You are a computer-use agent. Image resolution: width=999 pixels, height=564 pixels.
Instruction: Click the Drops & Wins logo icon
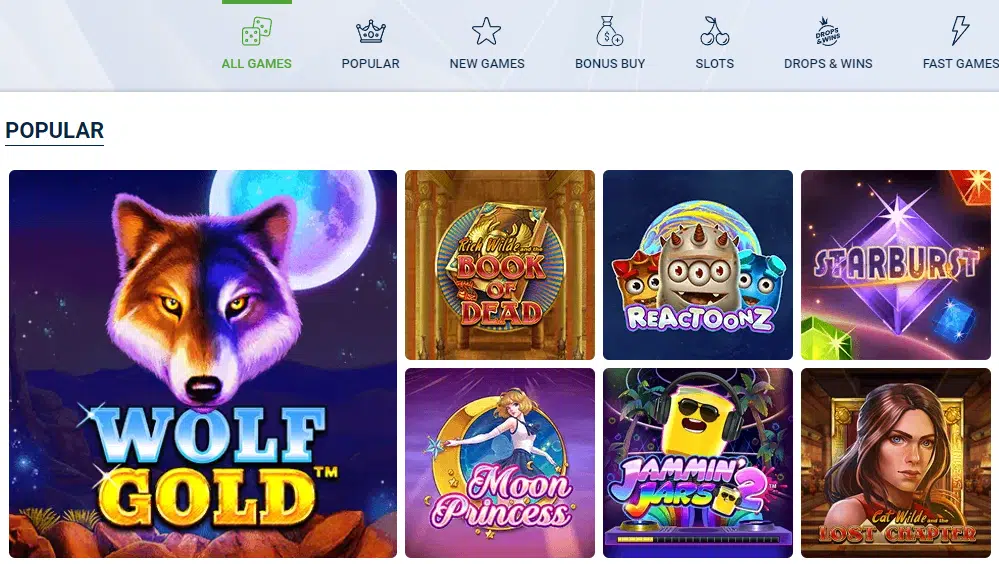click(x=828, y=31)
